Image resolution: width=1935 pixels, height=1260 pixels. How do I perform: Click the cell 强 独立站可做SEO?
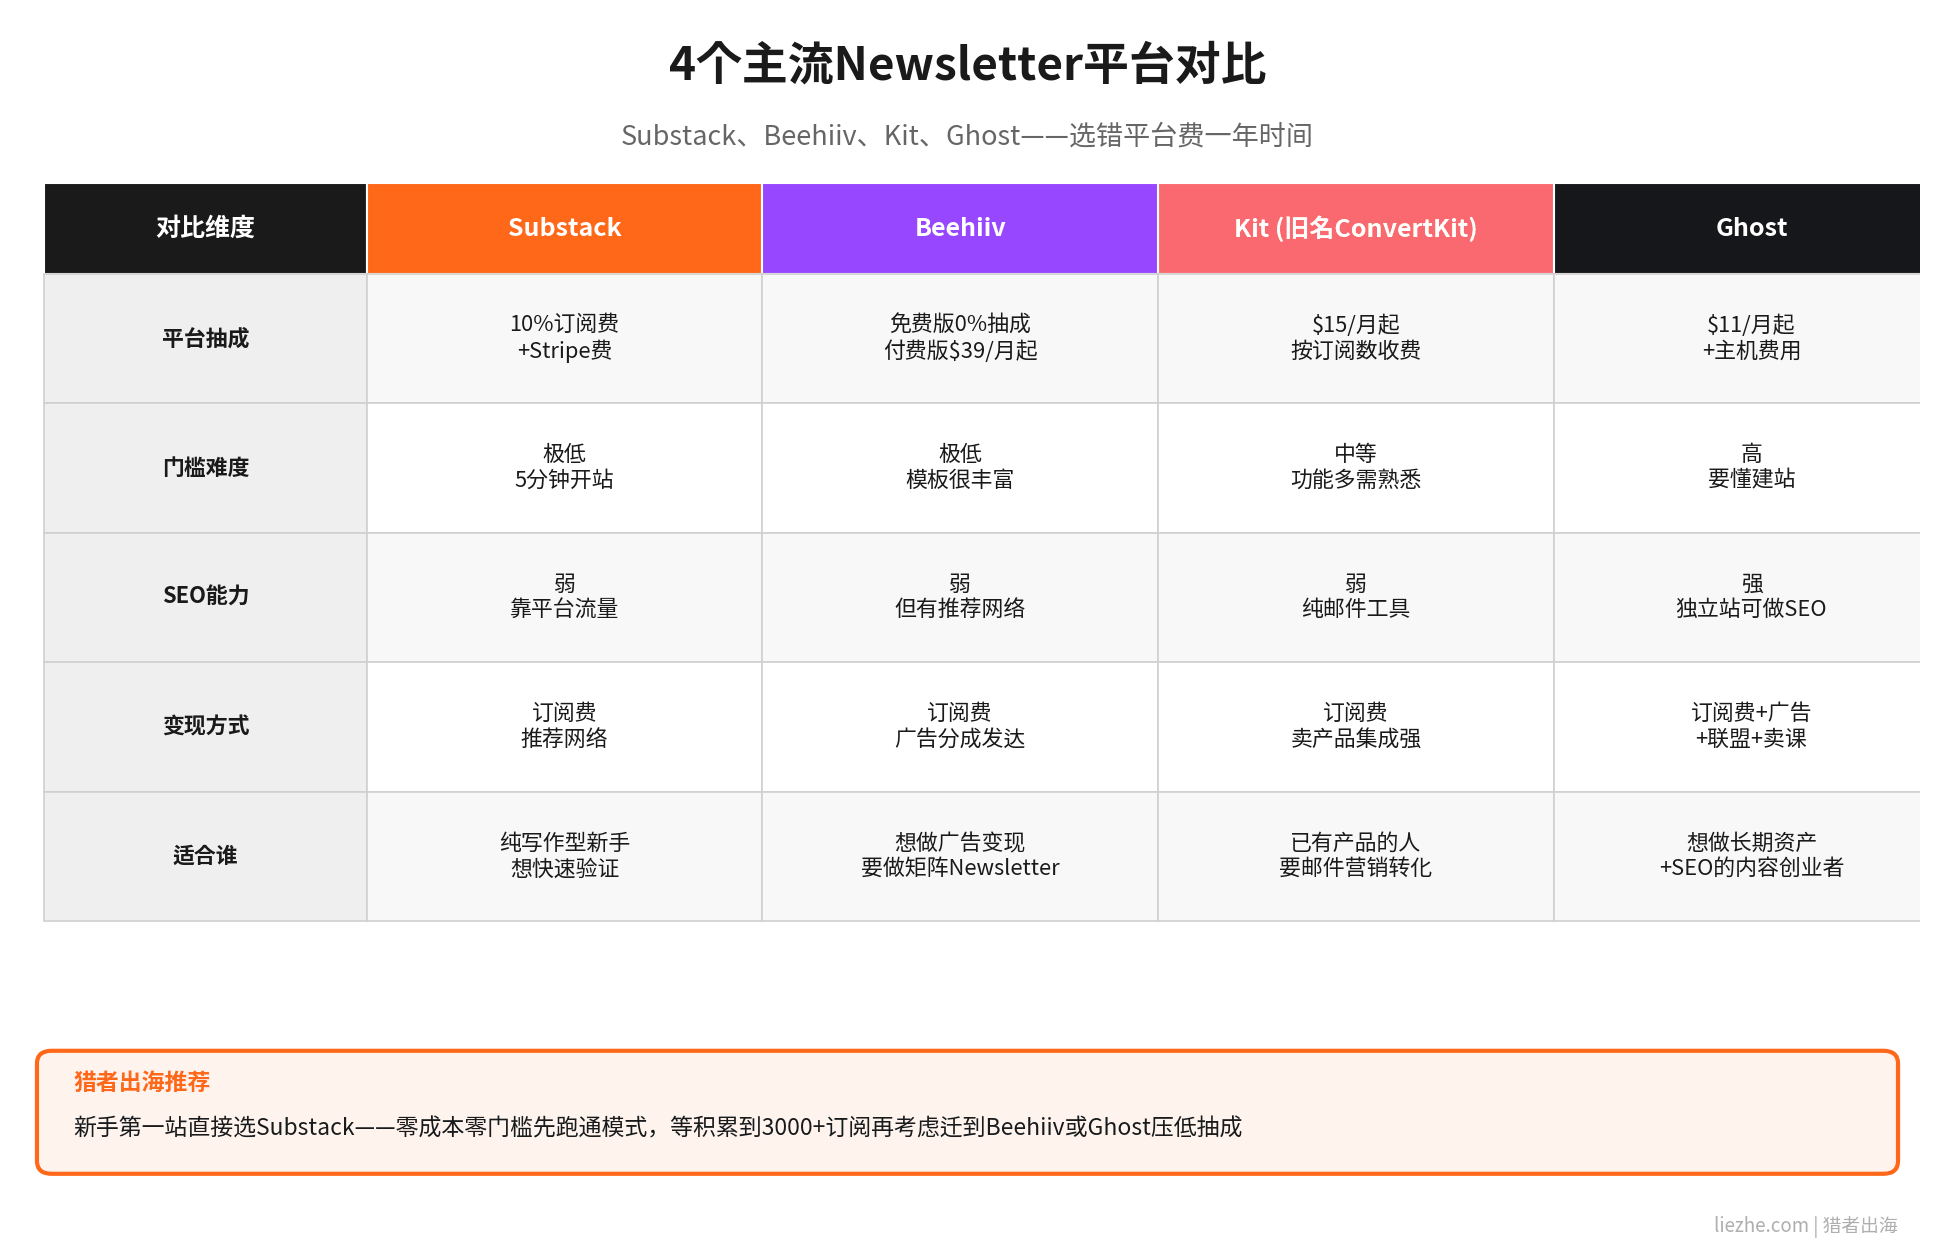(1738, 596)
